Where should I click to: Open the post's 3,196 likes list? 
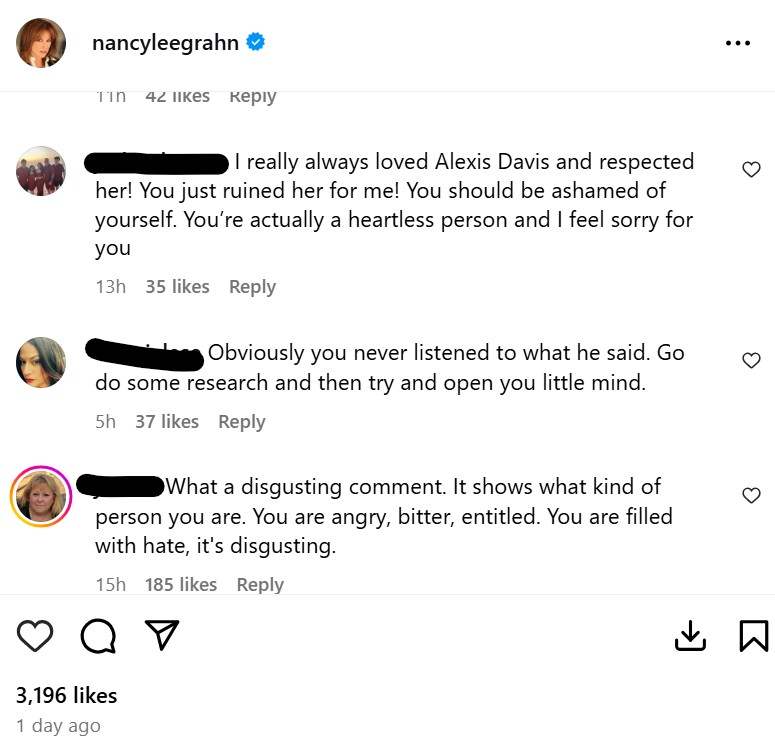tap(67, 695)
